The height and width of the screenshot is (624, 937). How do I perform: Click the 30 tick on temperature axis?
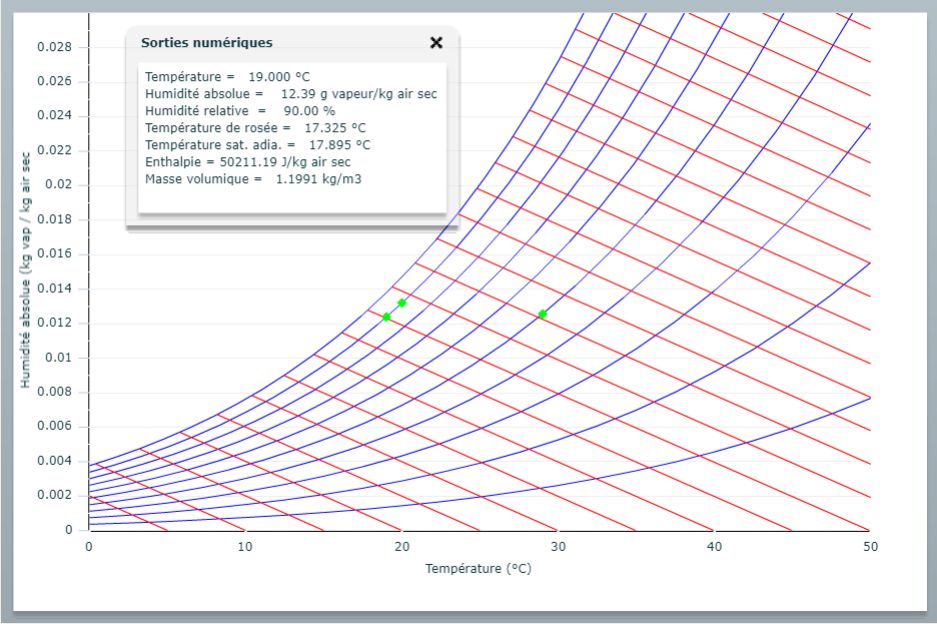pos(557,546)
